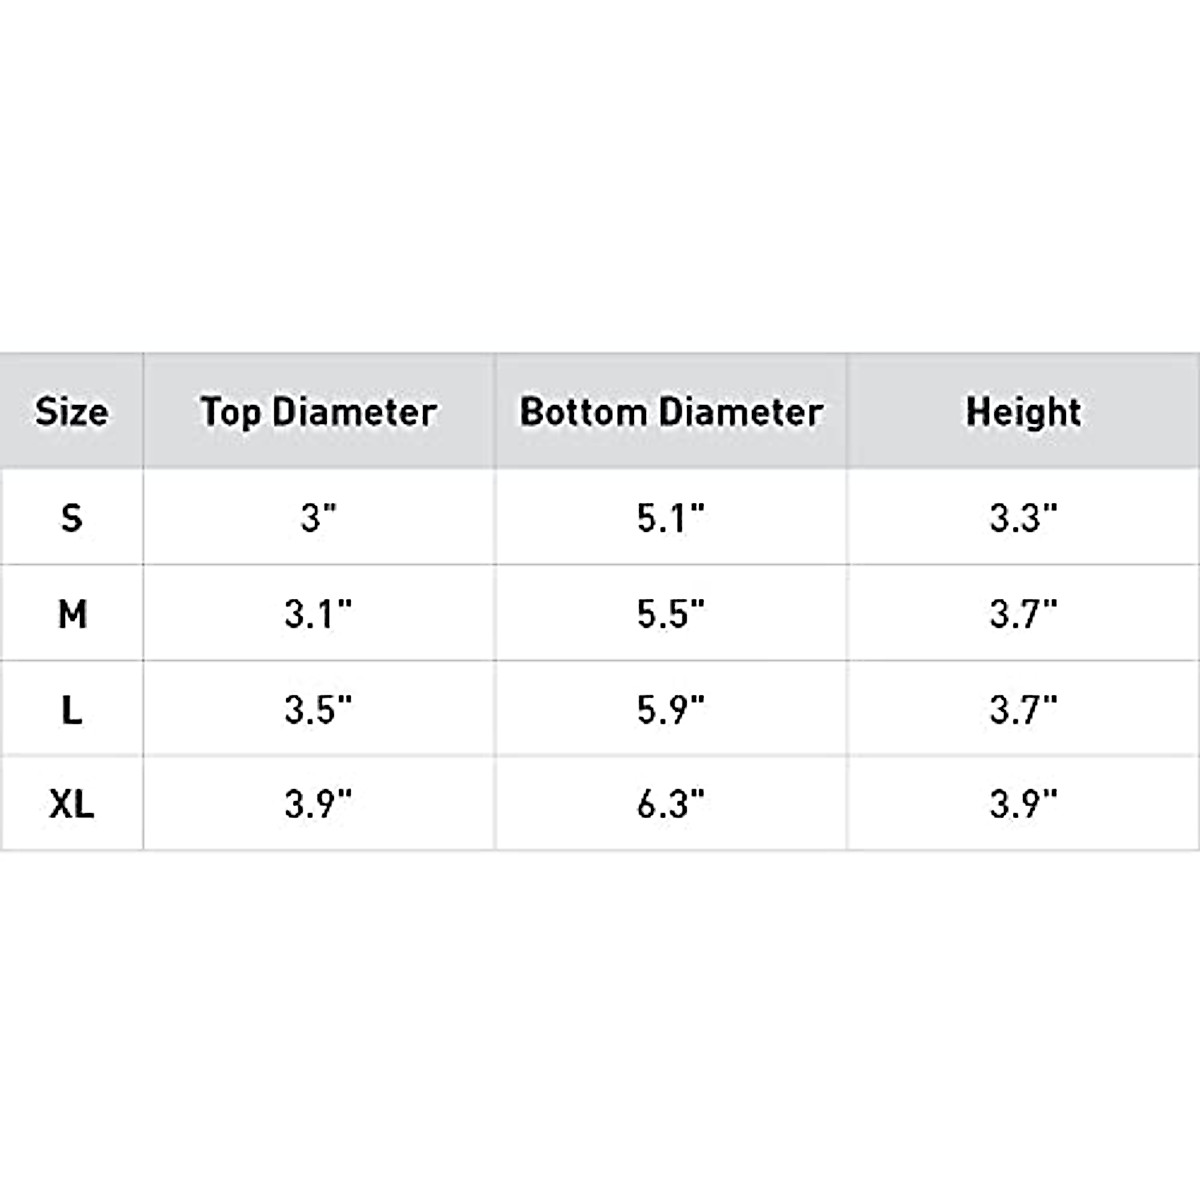Select the height value for size XL
Viewport: 1200px width, 1200px height.
click(x=1023, y=803)
